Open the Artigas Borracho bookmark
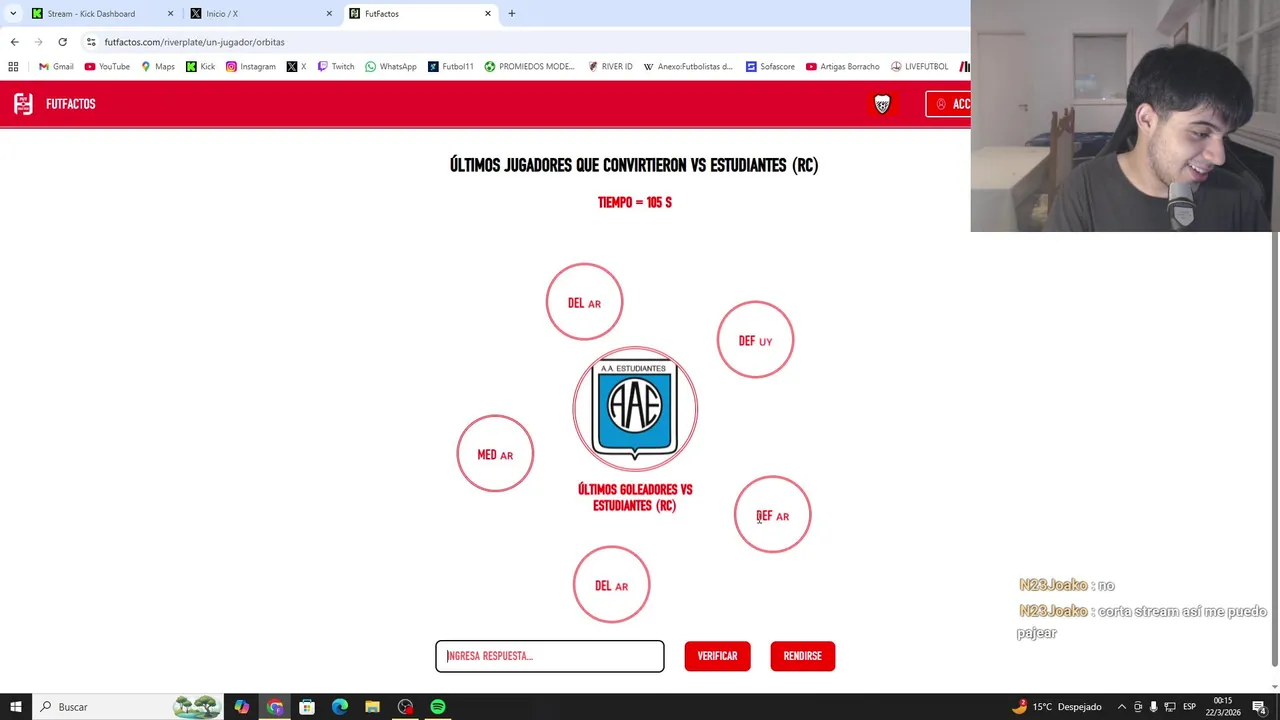 coord(842,67)
